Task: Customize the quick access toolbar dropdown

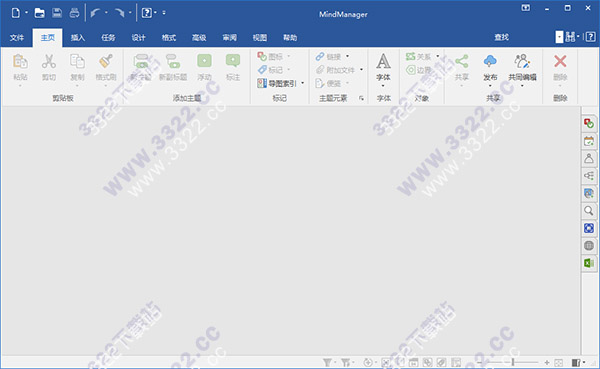Action: (x=164, y=13)
